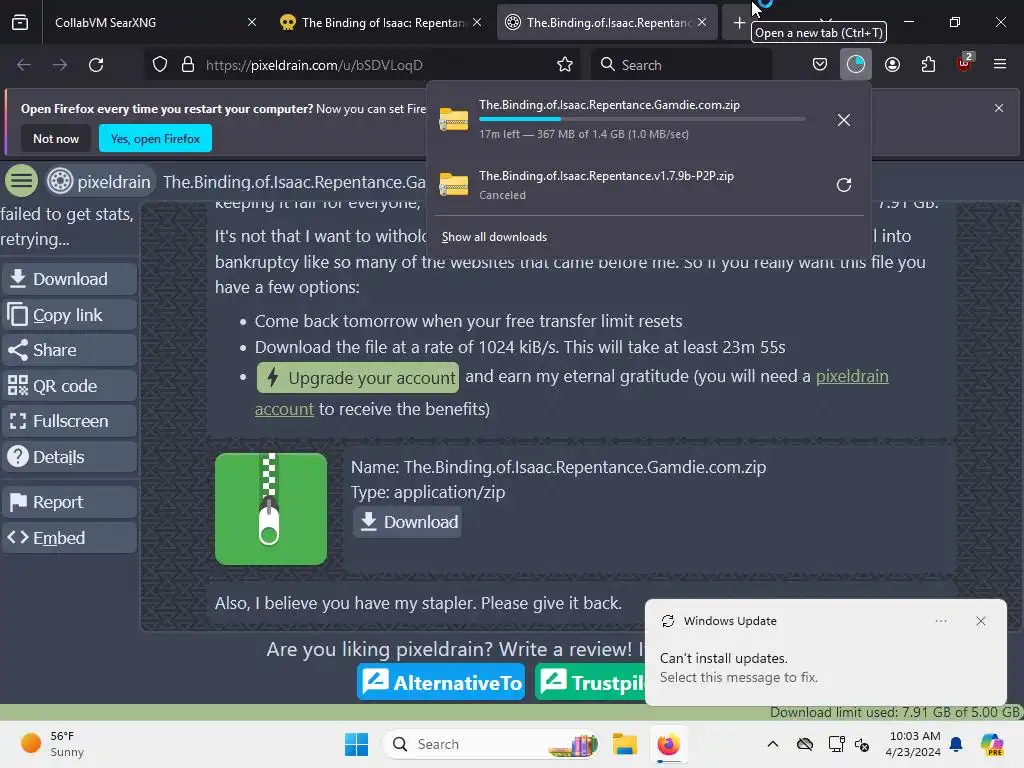This screenshot has width=1024, height=768.
Task: Click Download in pixeldrain sidebar
Action: 70,279
